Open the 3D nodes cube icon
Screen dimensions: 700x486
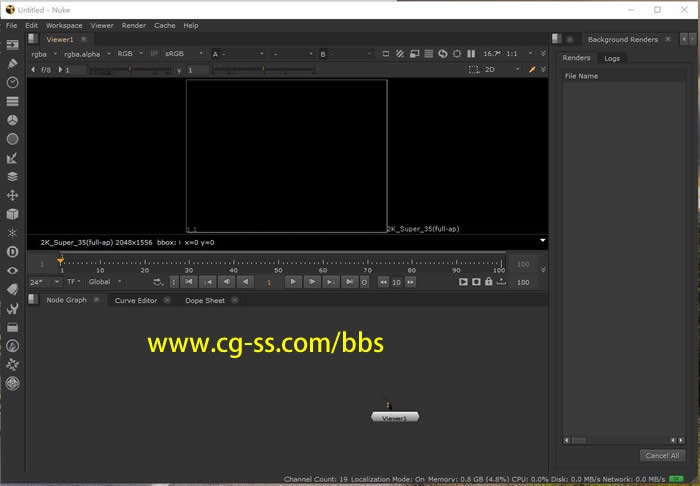point(13,214)
